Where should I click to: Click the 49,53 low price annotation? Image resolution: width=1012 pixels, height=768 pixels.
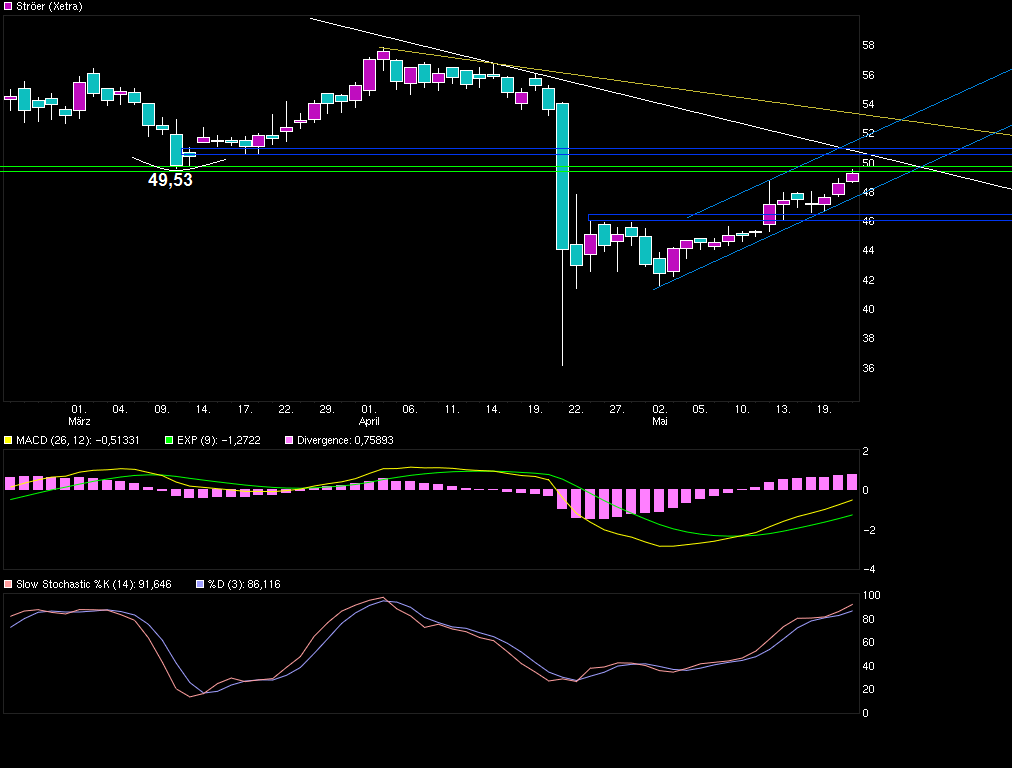[169, 180]
